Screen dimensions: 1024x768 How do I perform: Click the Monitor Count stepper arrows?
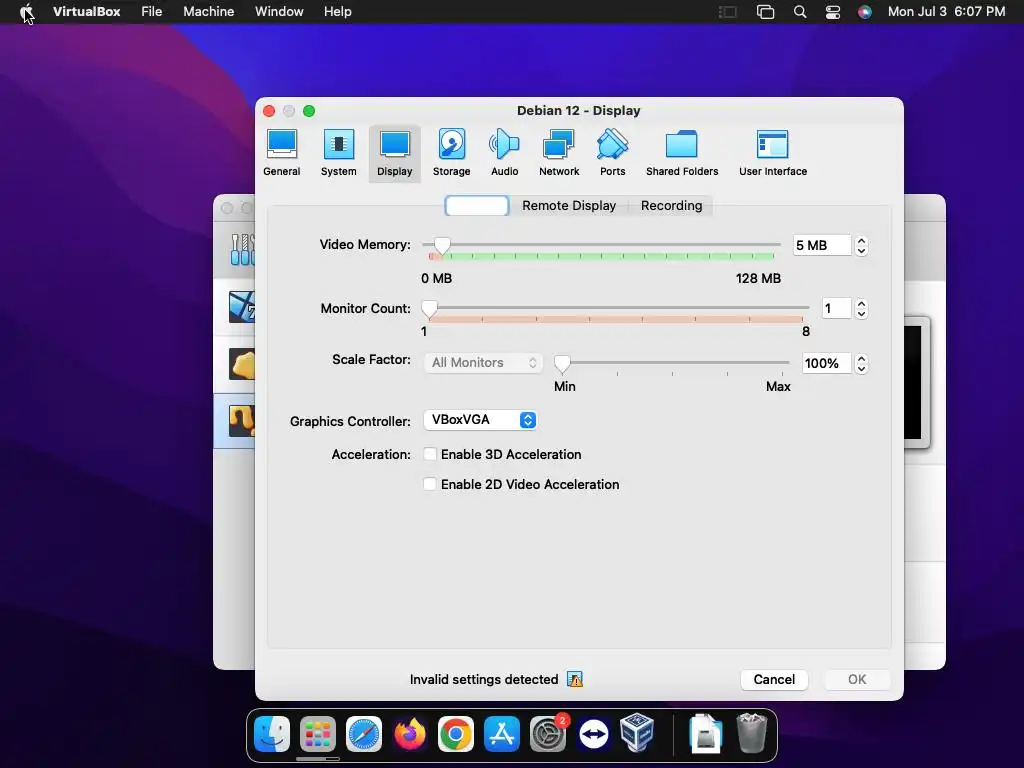861,308
